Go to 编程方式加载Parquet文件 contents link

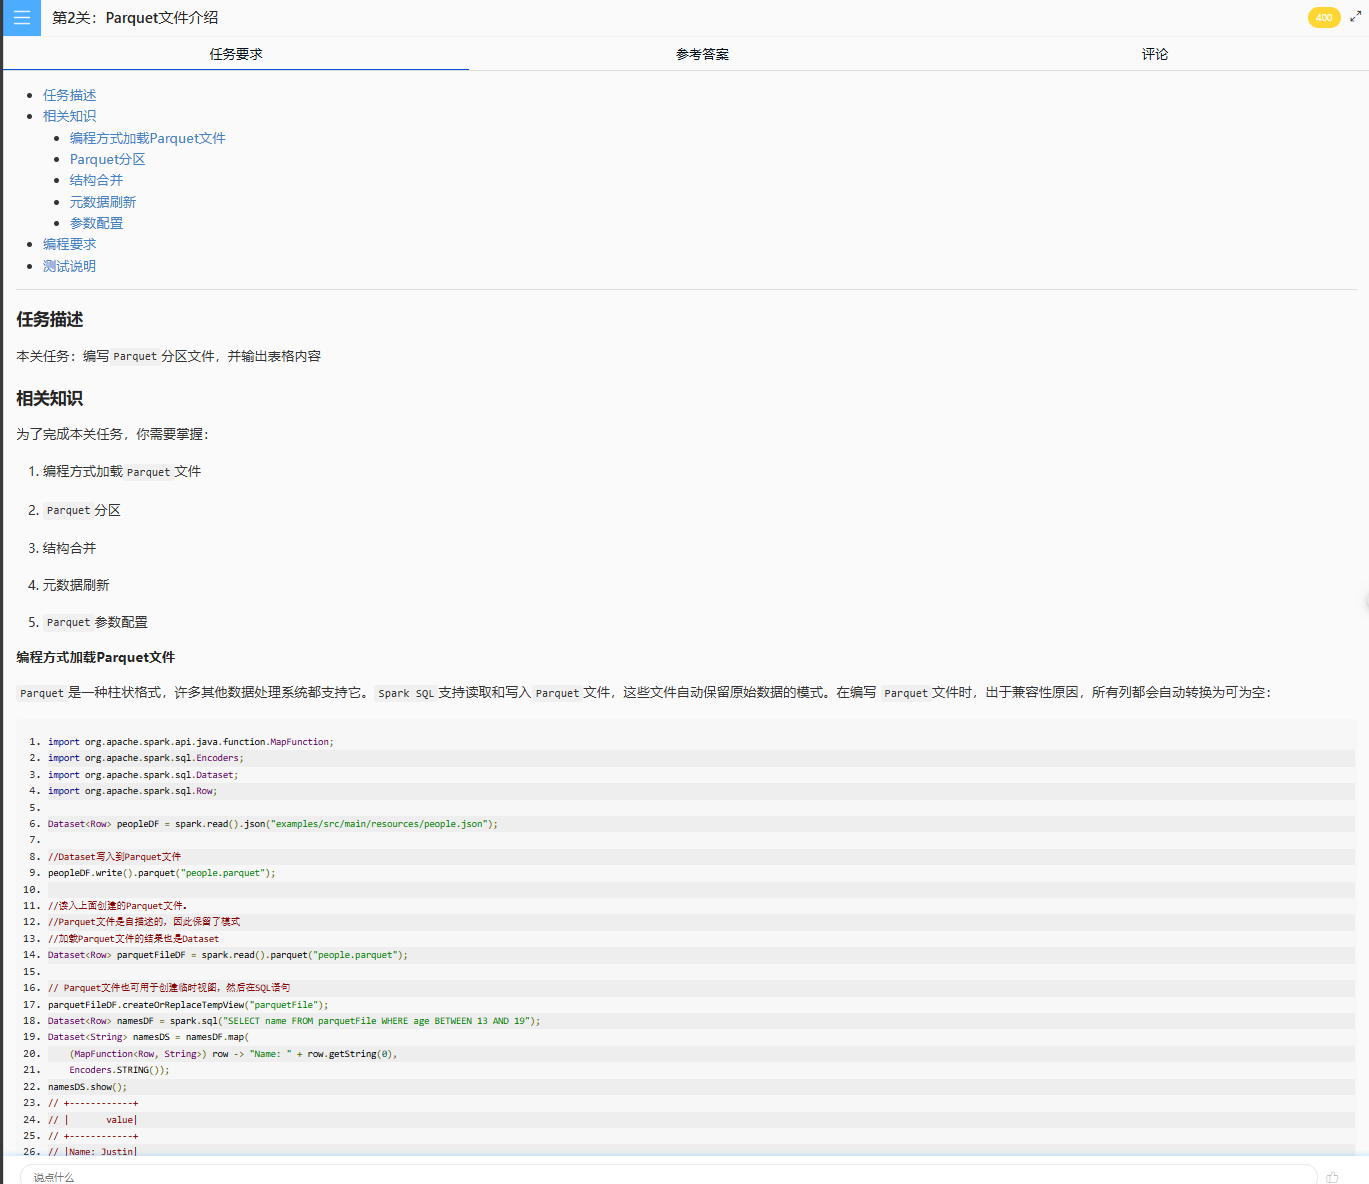click(147, 138)
